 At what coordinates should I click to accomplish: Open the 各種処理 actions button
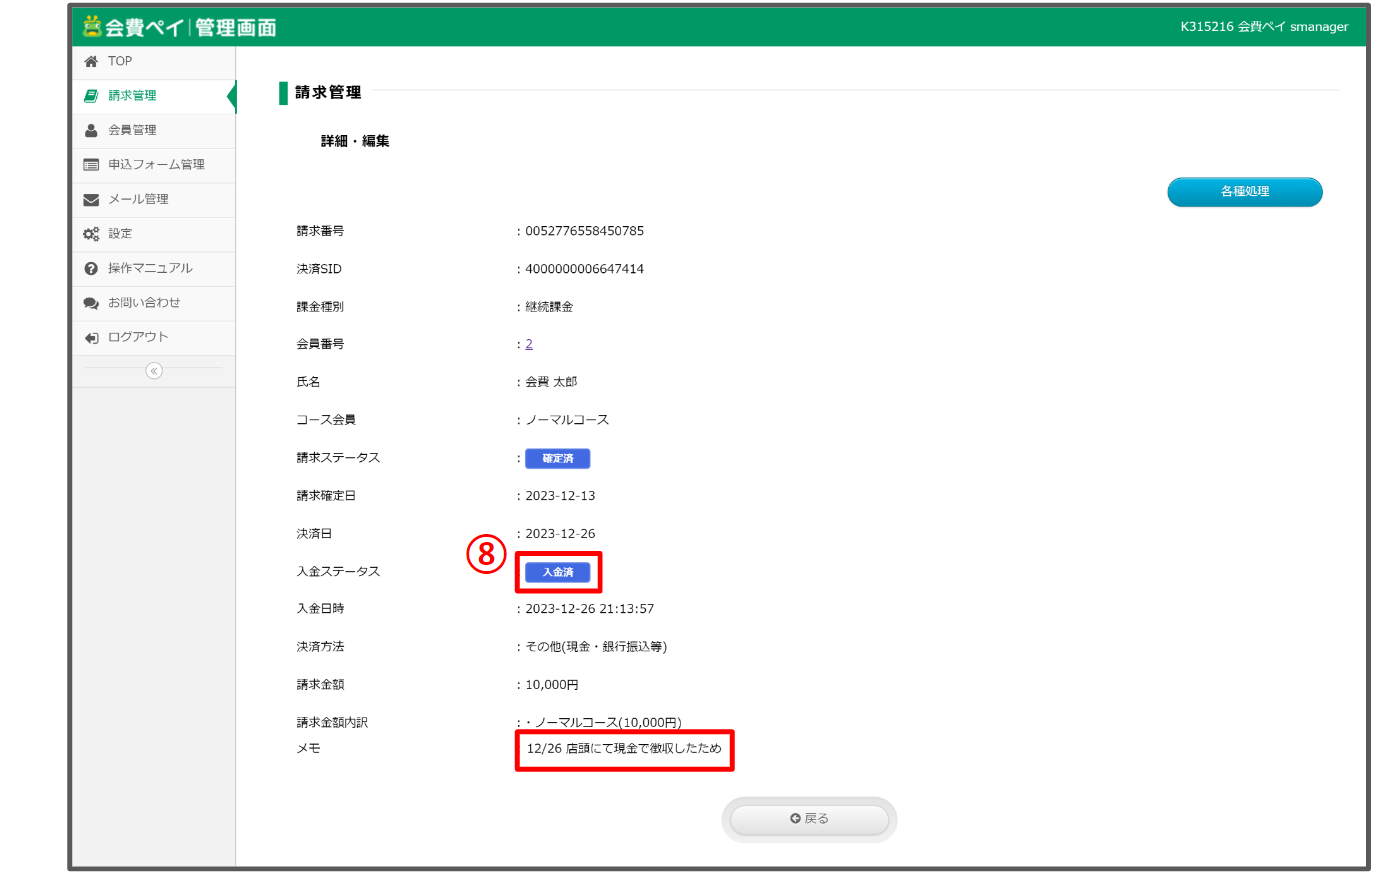(x=1244, y=192)
